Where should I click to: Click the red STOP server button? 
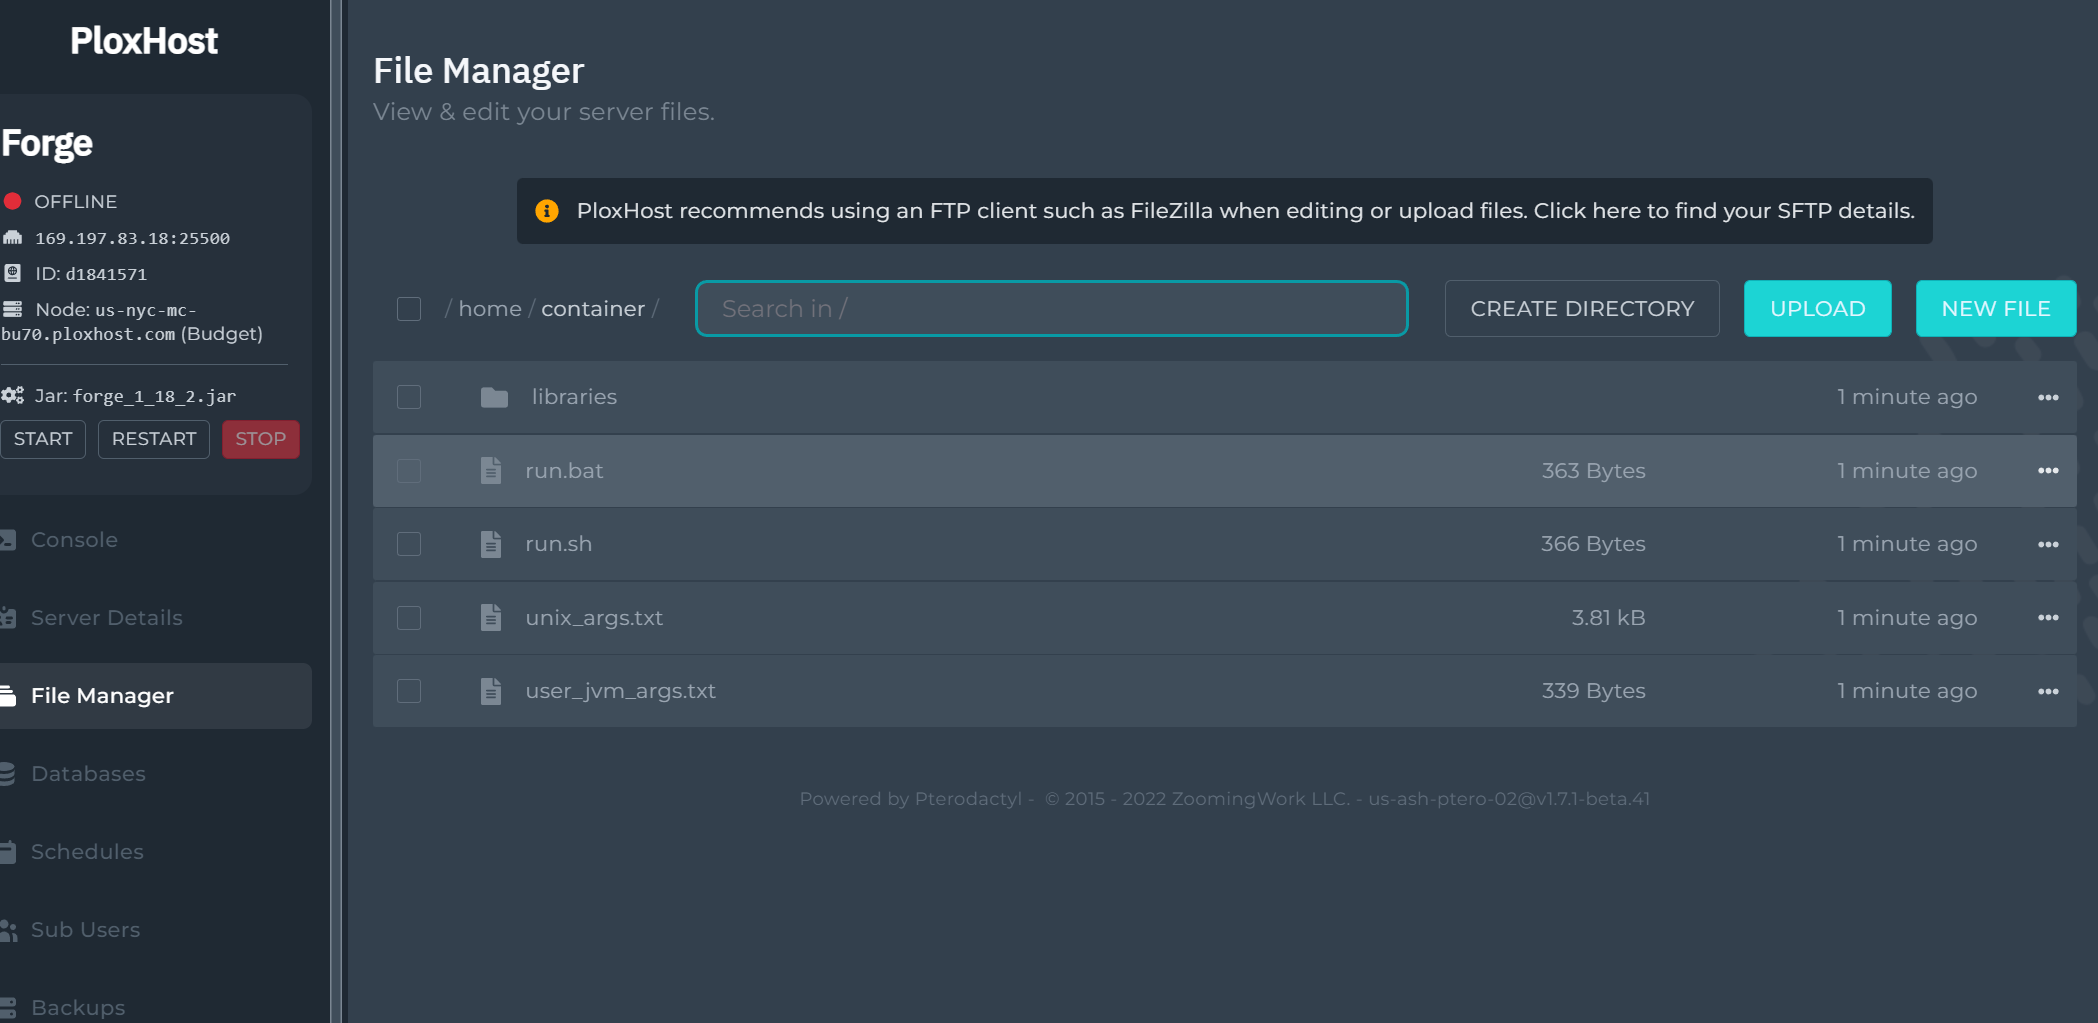(260, 439)
